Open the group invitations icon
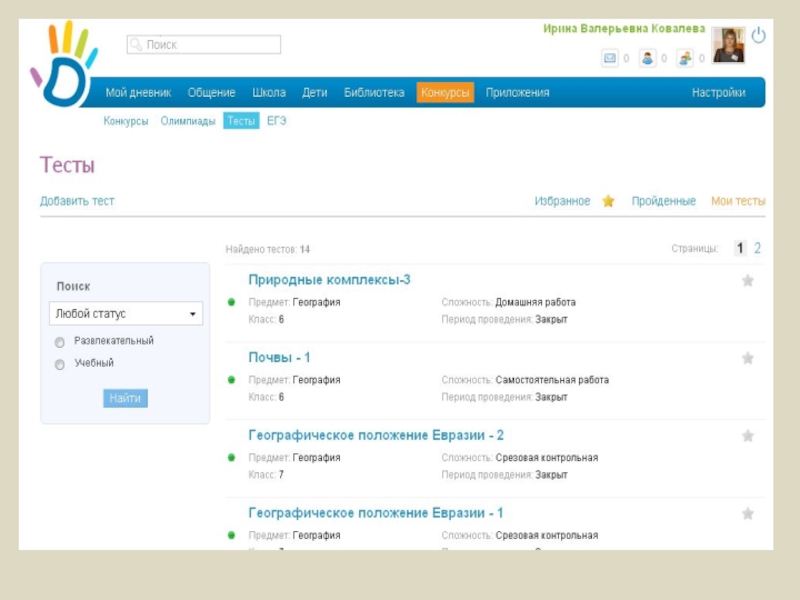800x600 pixels. tap(685, 58)
